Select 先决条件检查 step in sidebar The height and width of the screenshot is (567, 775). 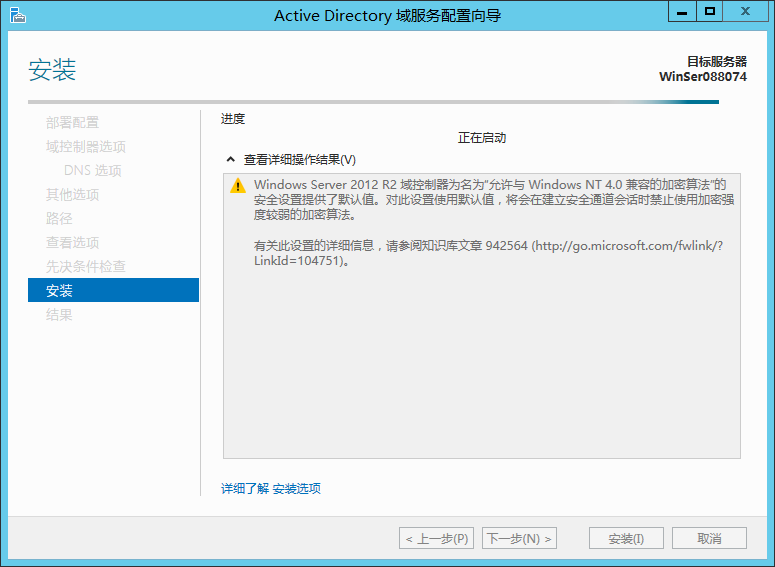[x=86, y=267]
